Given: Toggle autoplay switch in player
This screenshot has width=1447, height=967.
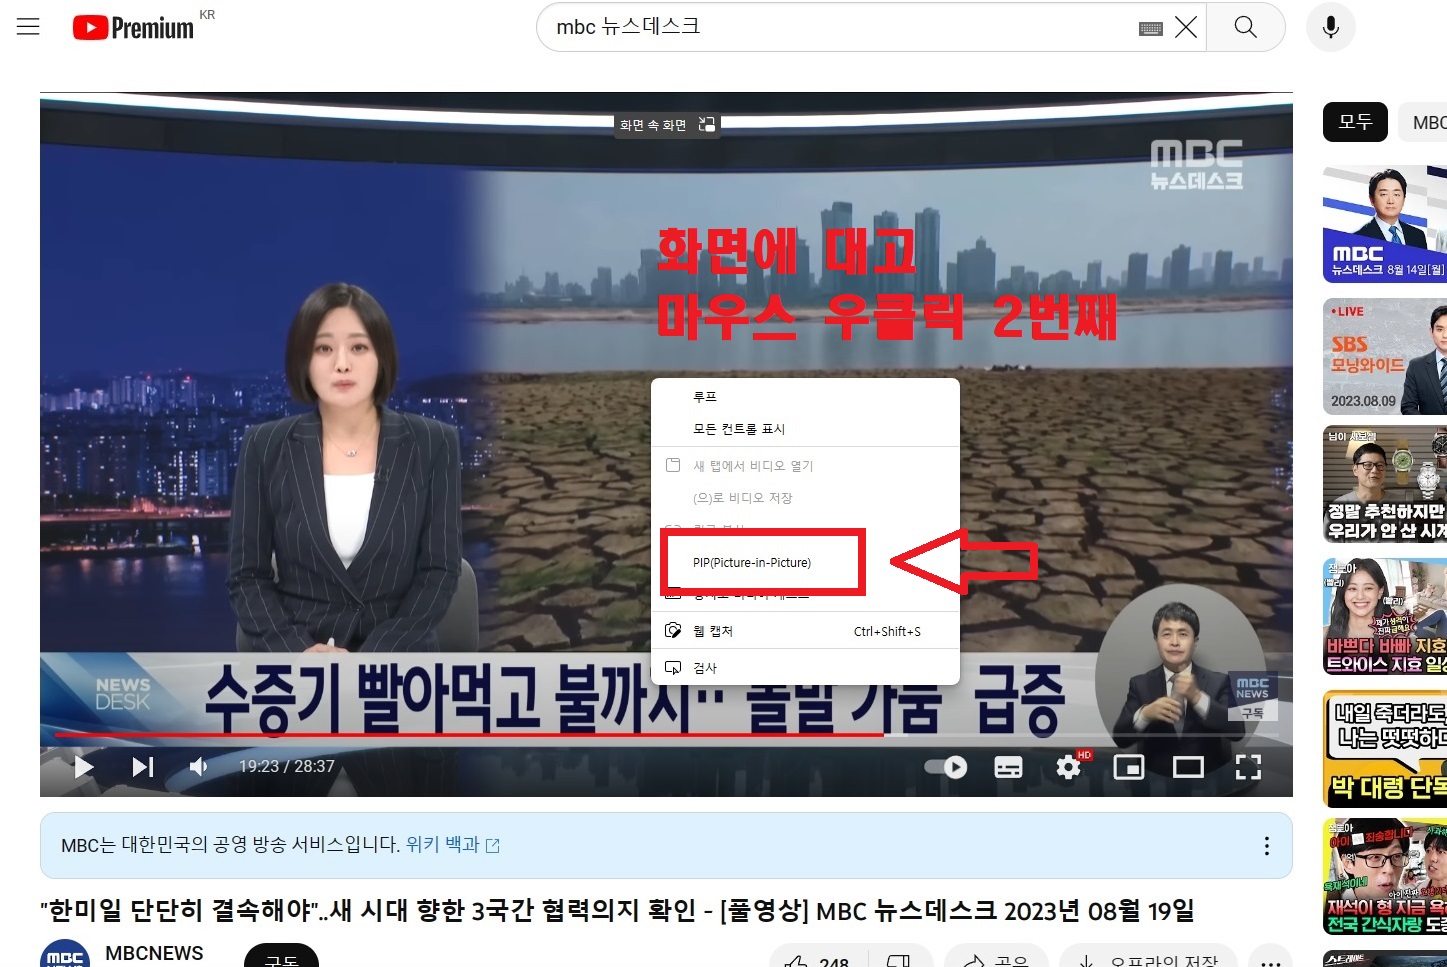Looking at the screenshot, I should coord(946,767).
